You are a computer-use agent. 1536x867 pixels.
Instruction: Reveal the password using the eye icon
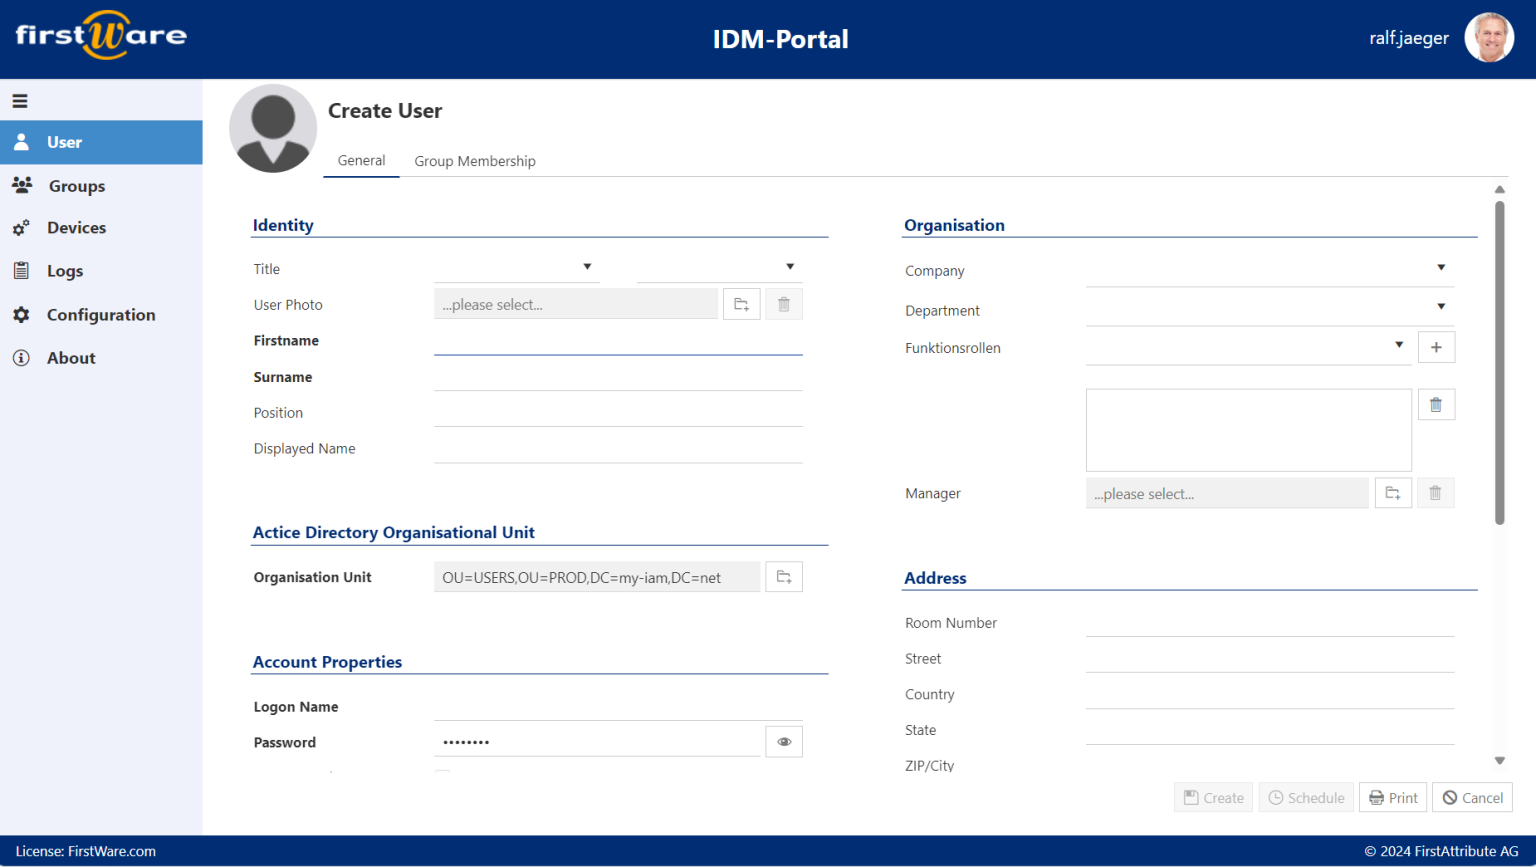coord(784,741)
